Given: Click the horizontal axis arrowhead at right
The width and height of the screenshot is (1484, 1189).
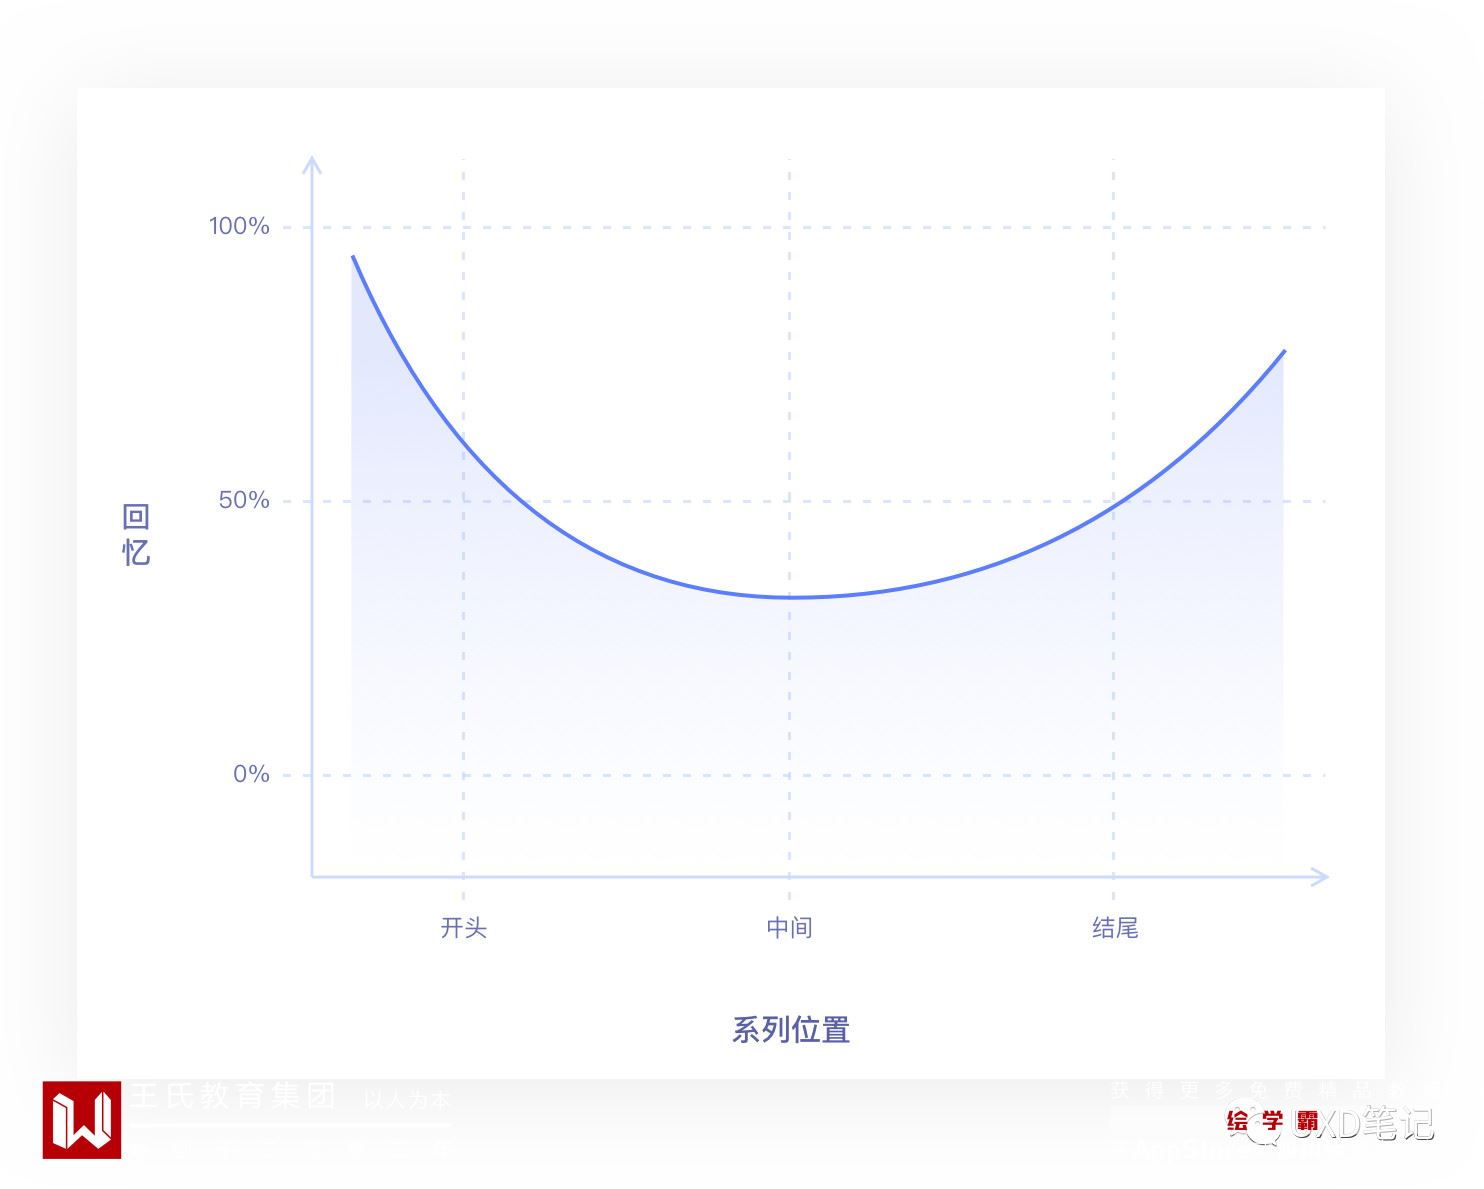Looking at the screenshot, I should tap(1320, 877).
